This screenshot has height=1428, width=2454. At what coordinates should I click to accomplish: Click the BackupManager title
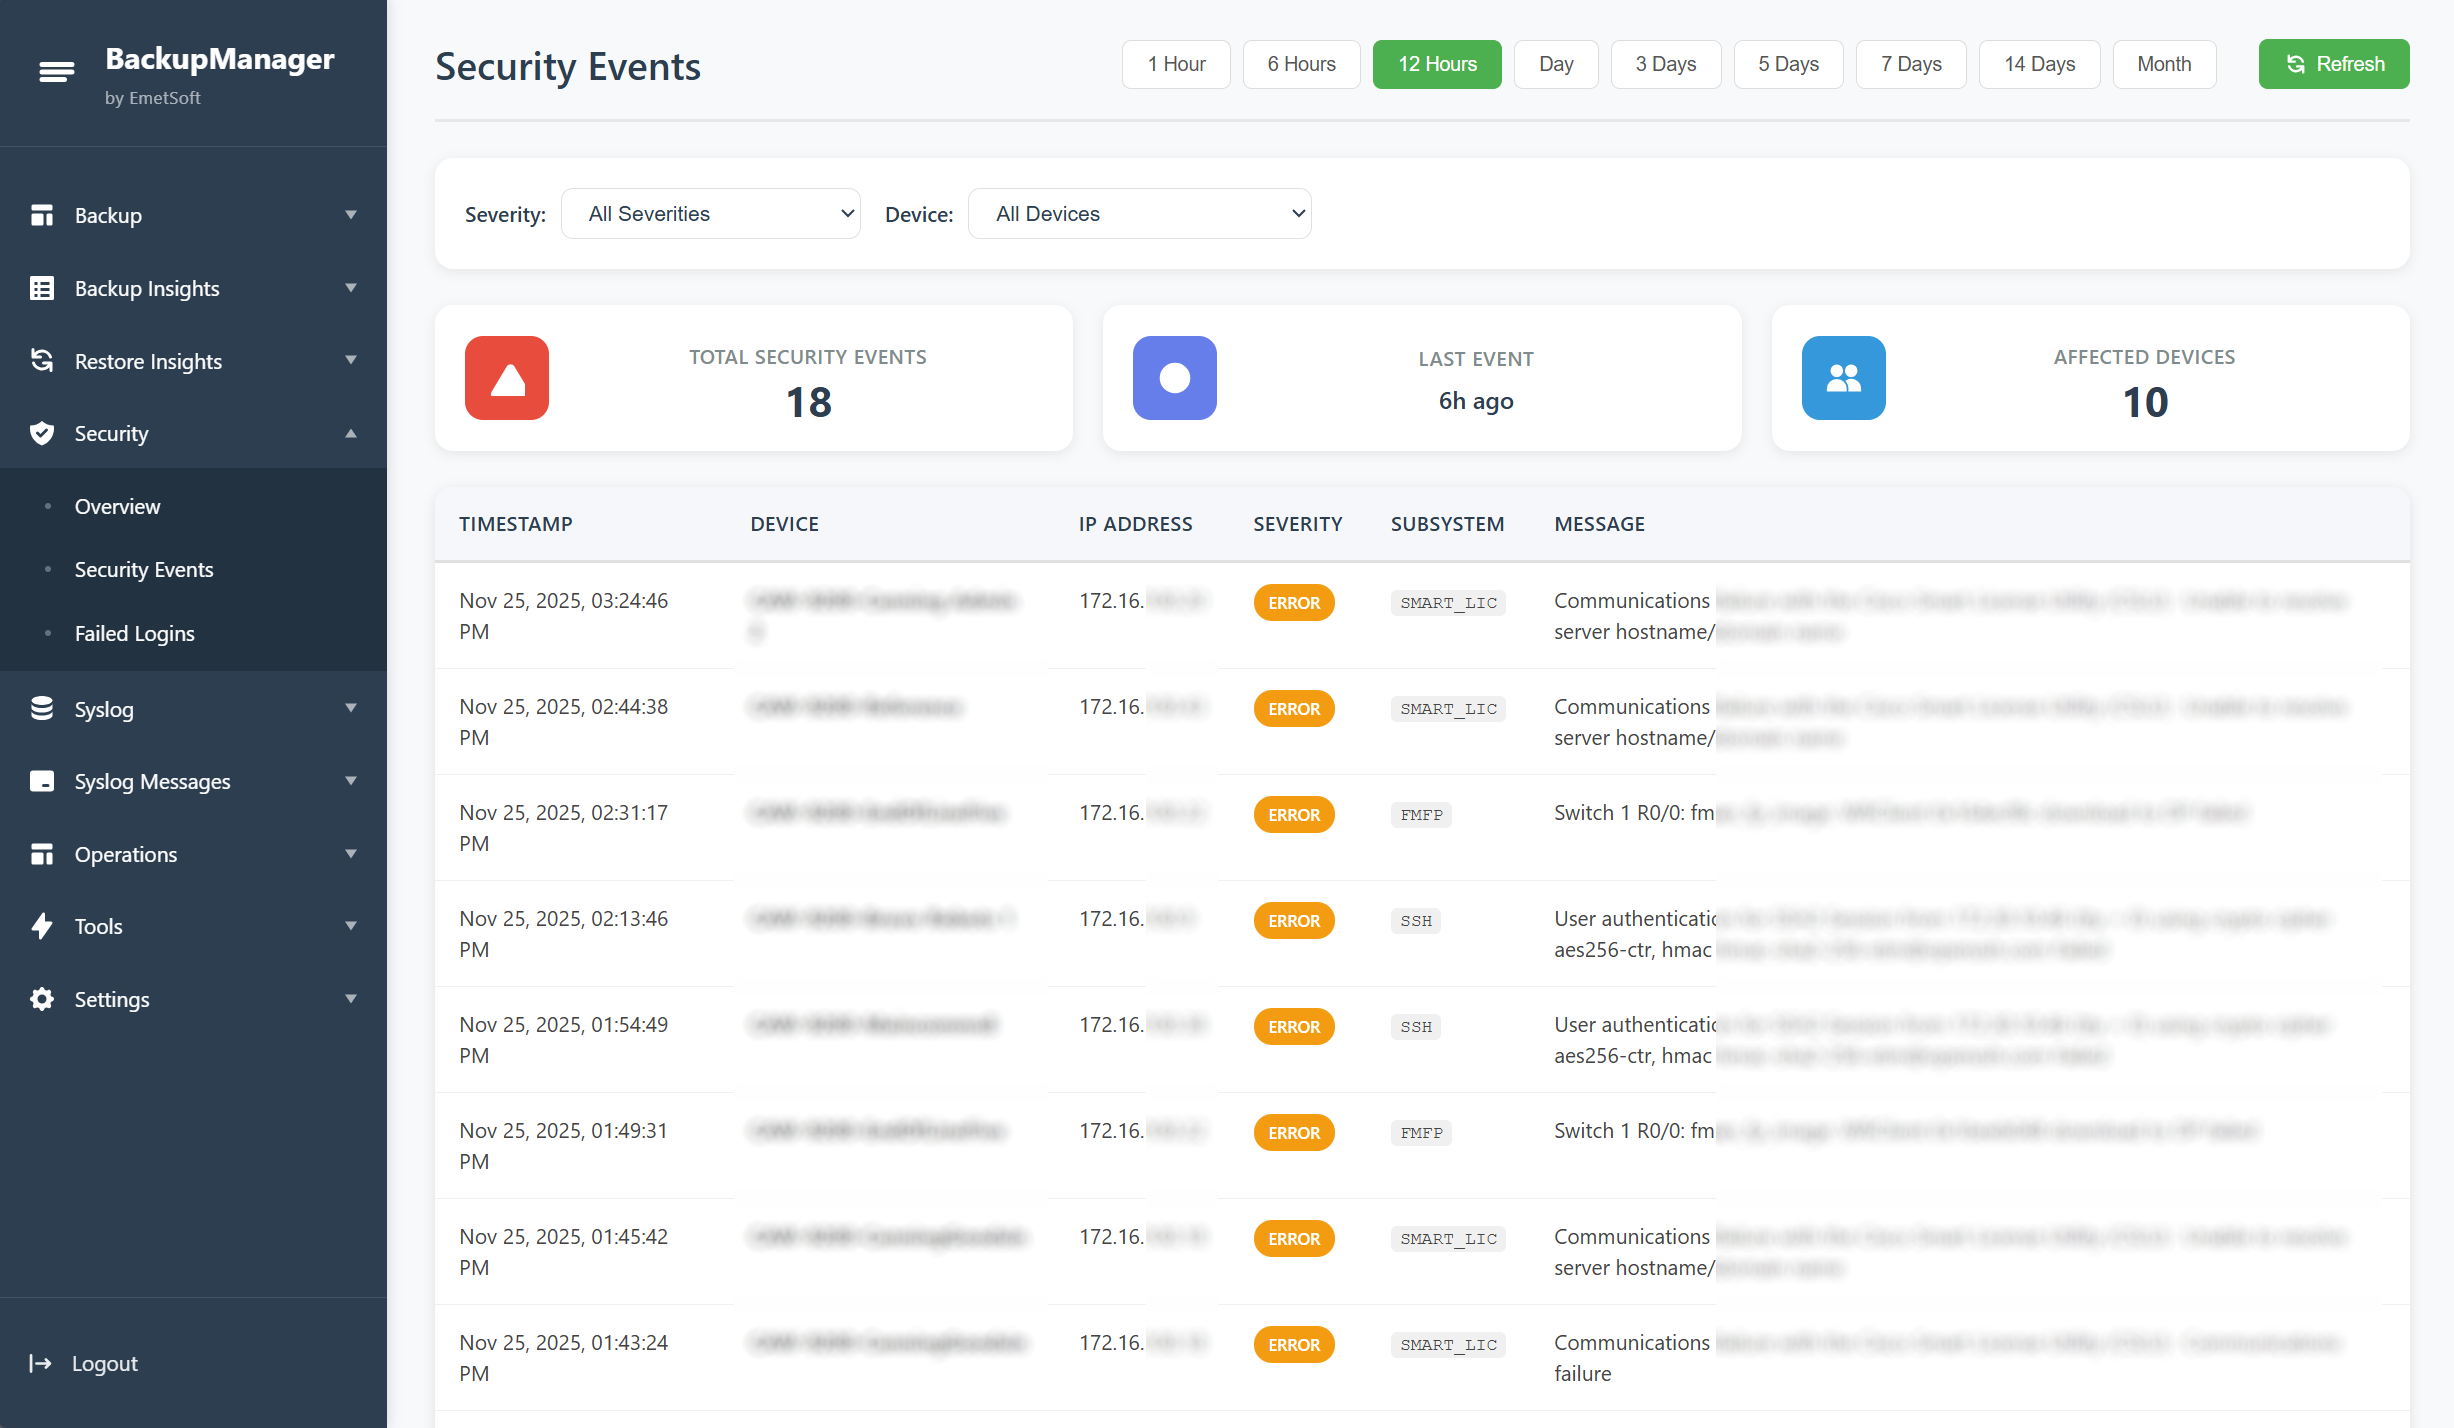220,58
